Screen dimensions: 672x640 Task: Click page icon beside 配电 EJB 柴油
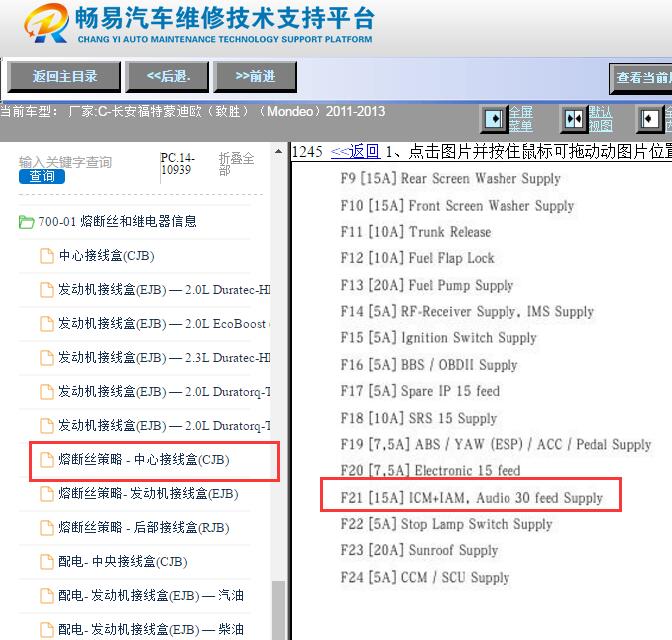(x=46, y=630)
